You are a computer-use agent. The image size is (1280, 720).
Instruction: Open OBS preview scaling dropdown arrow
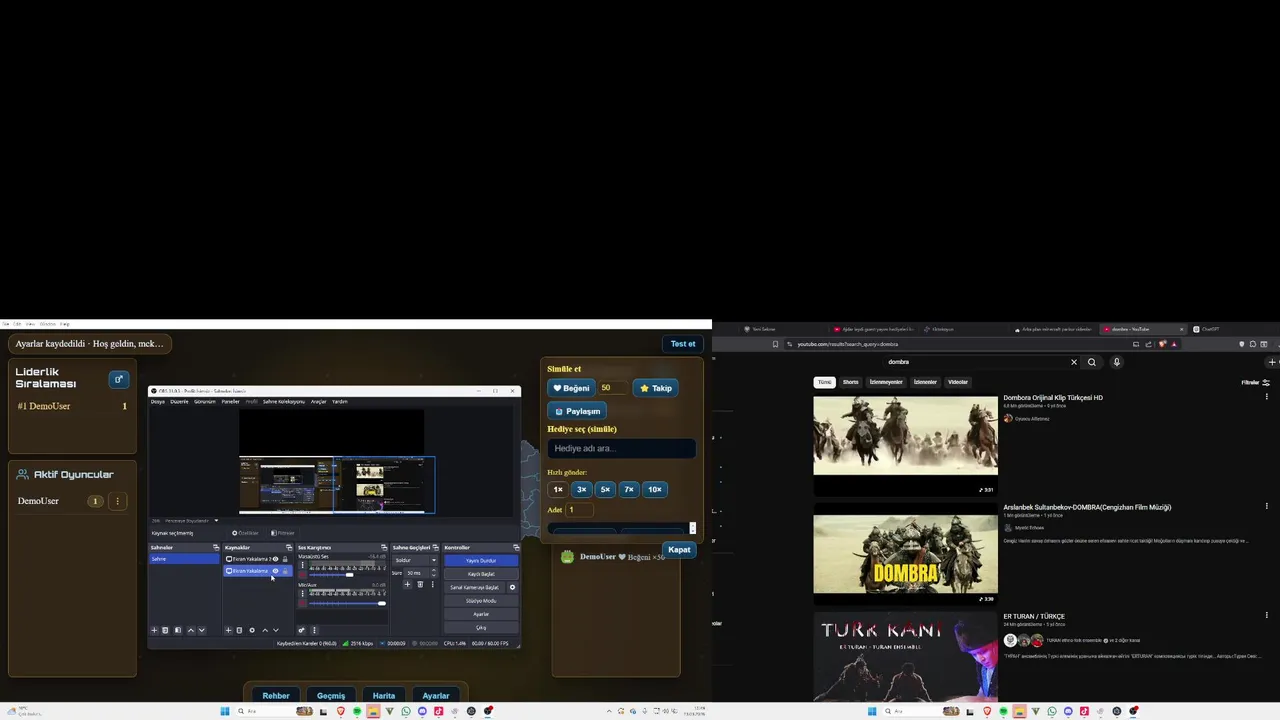216,520
